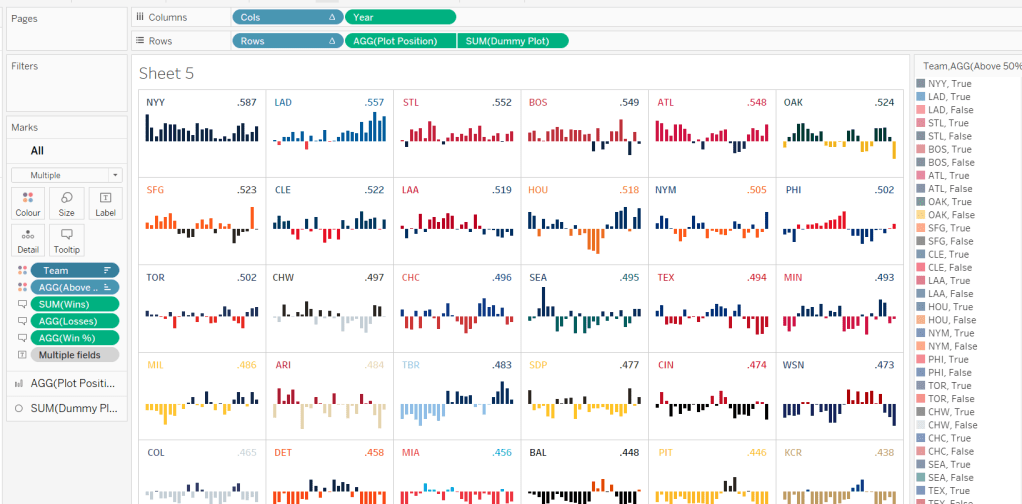Click the colour icon beside Team pill
This screenshot has width=1022, height=504.
coord(22,270)
